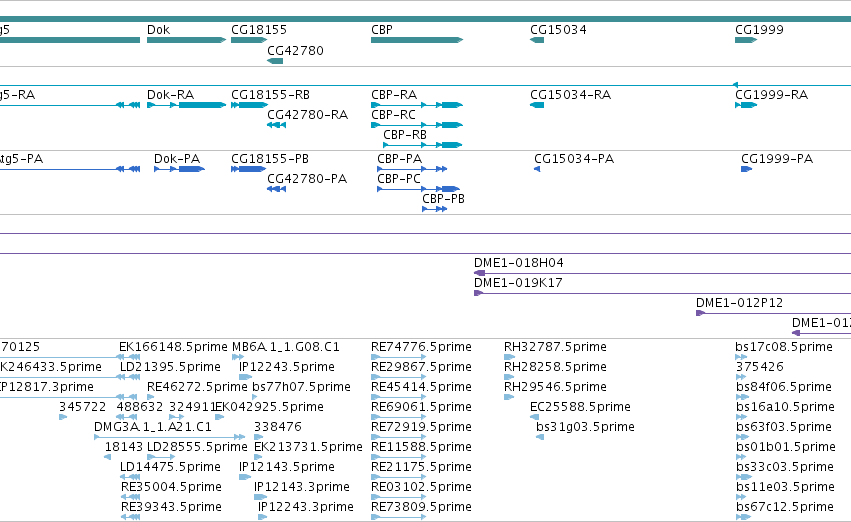Open EST bs31g03.5prime

point(585,427)
